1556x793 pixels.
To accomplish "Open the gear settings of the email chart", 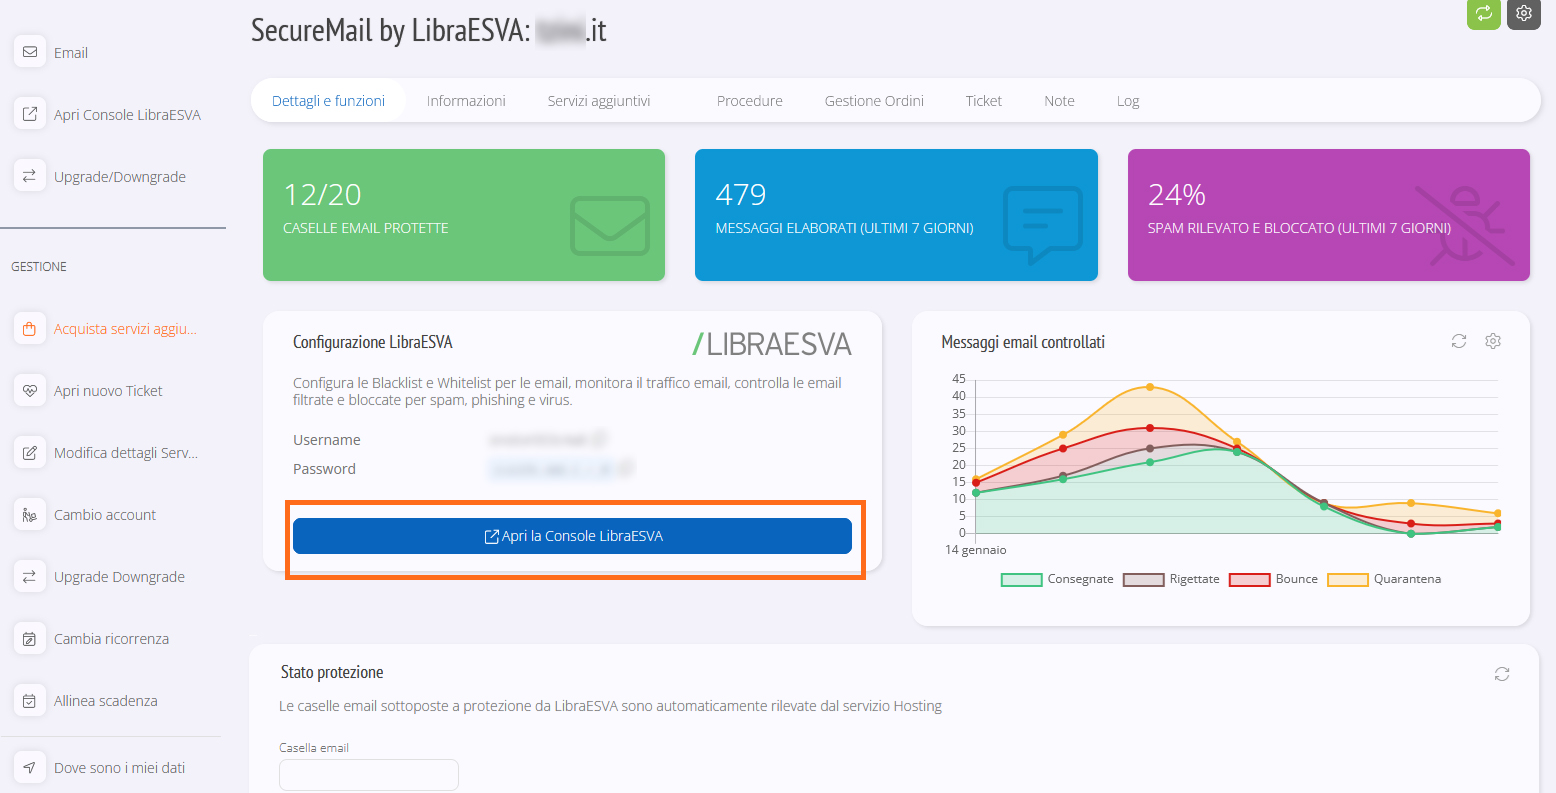I will coord(1493,341).
